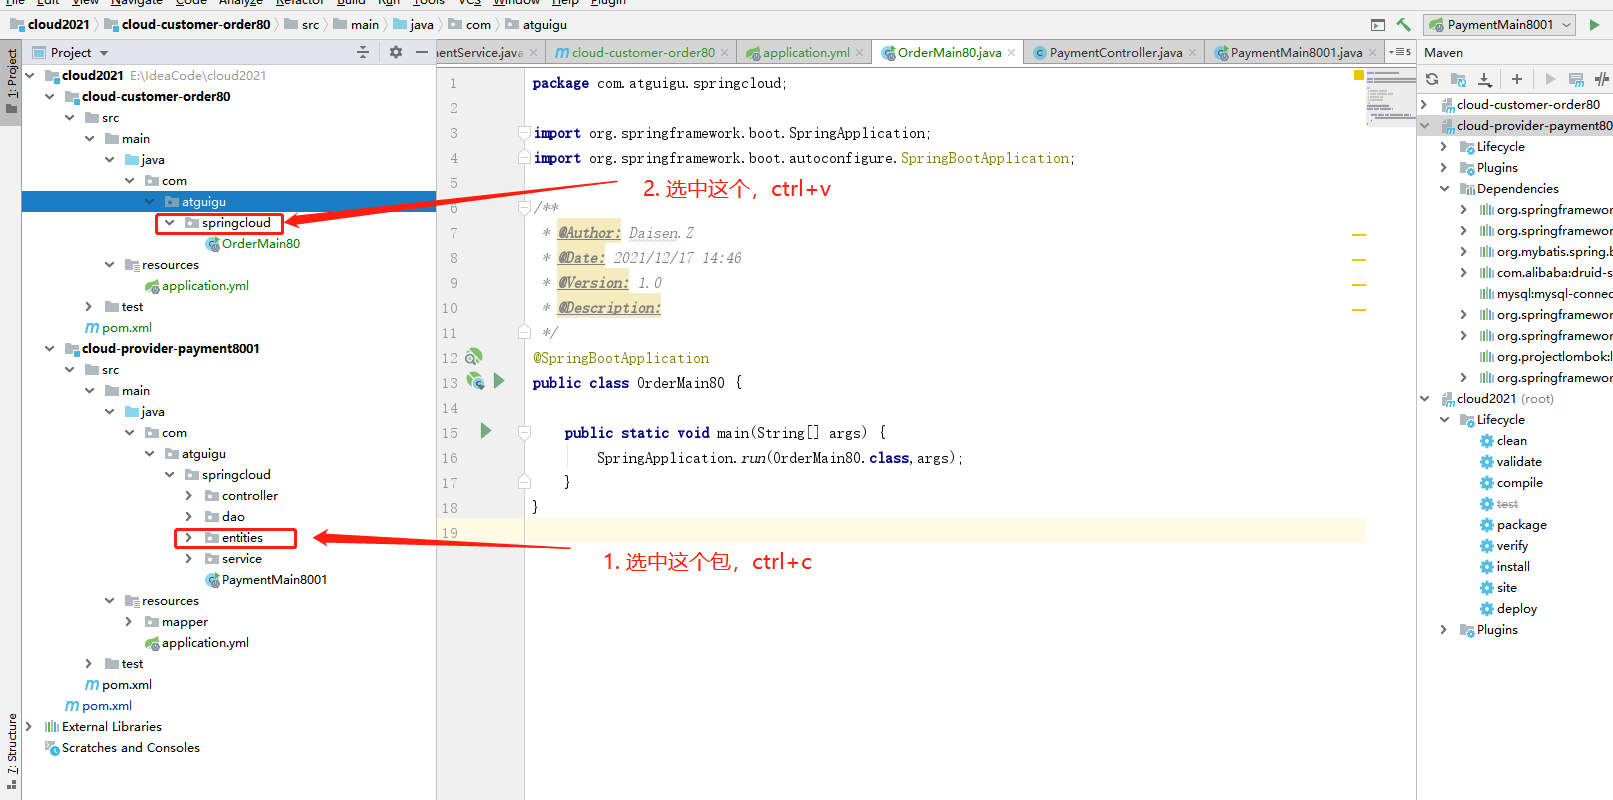
Task: Click the collapse all icon in Project panel
Action: coord(363,52)
